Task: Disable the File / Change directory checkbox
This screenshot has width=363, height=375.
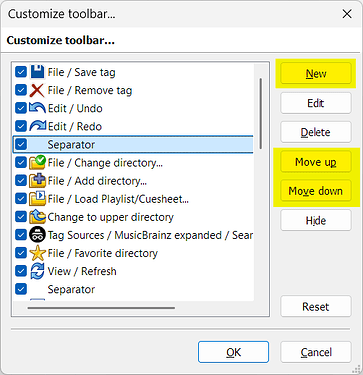Action: click(x=21, y=162)
